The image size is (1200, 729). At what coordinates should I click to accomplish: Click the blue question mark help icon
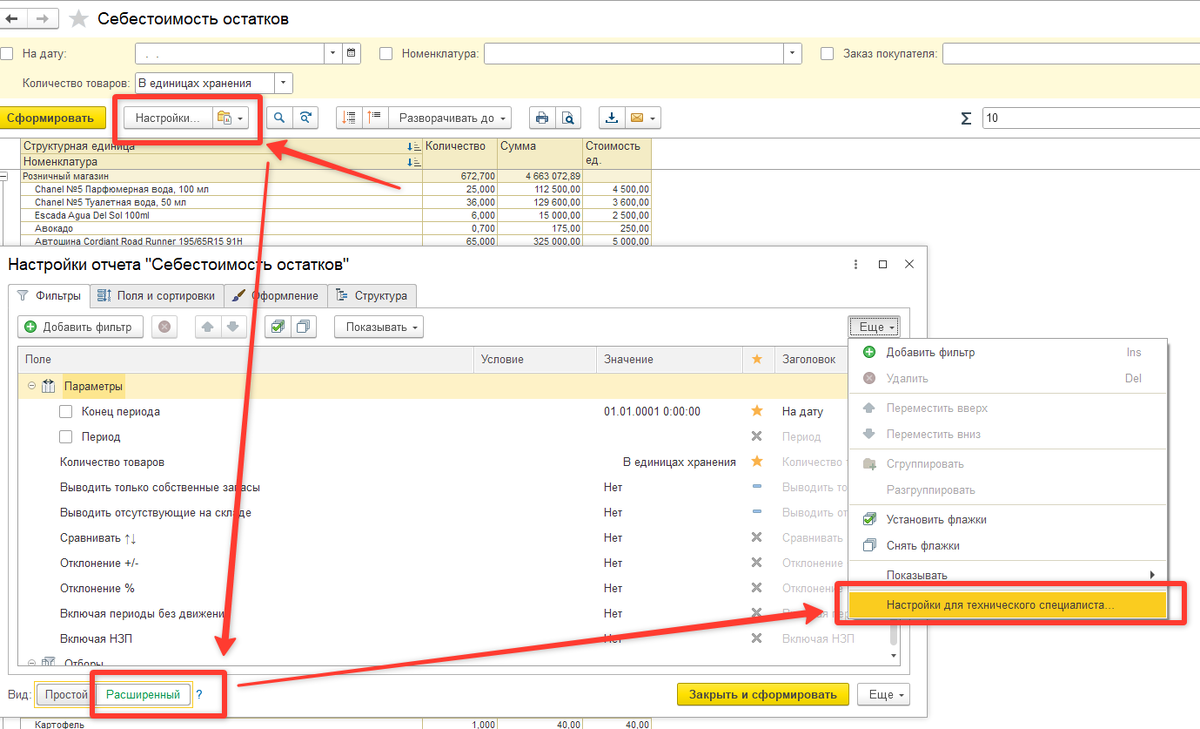click(199, 694)
